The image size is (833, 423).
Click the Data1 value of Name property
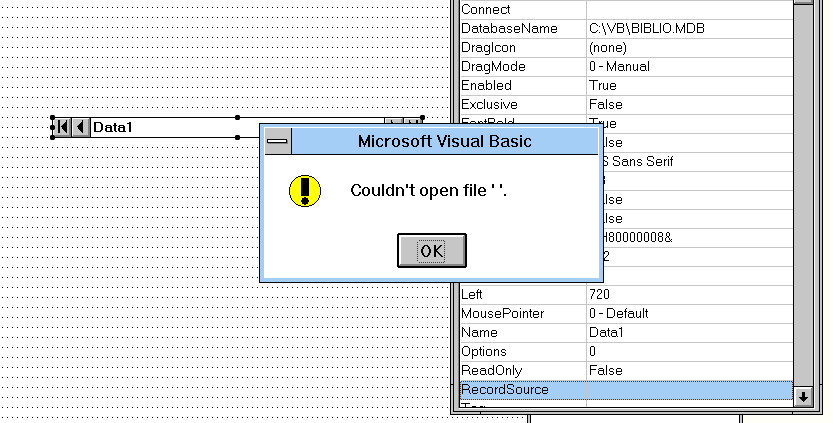click(606, 333)
